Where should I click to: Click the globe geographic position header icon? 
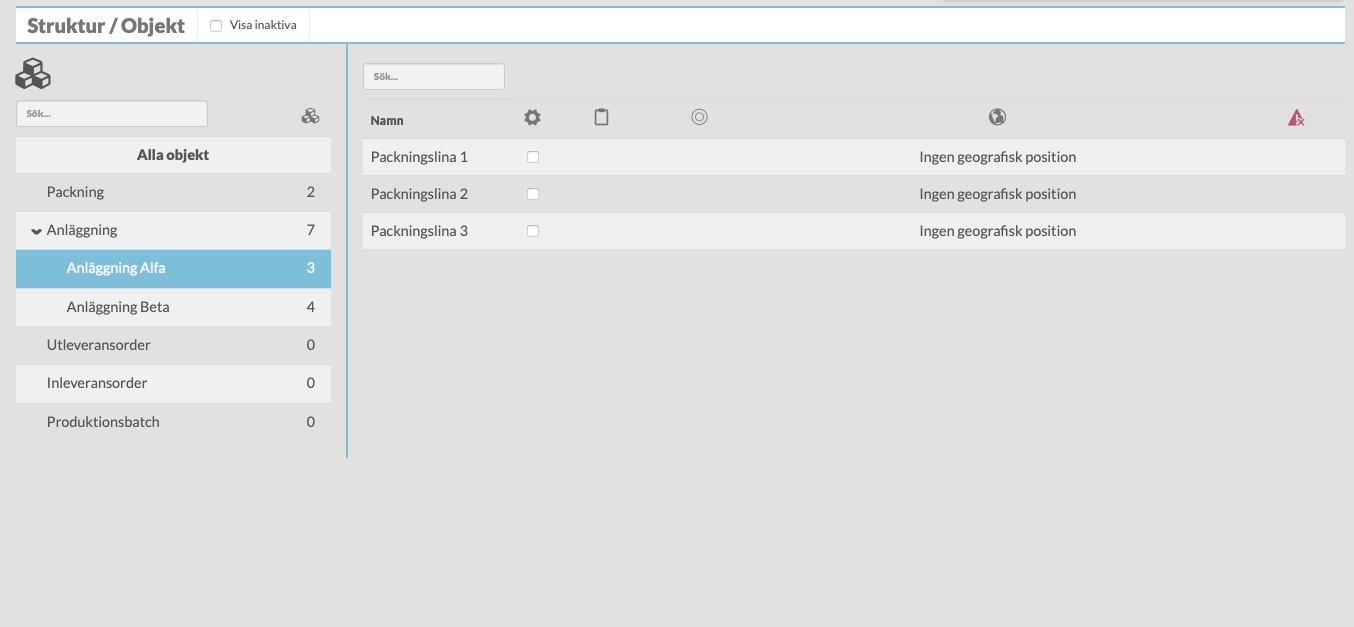997,118
